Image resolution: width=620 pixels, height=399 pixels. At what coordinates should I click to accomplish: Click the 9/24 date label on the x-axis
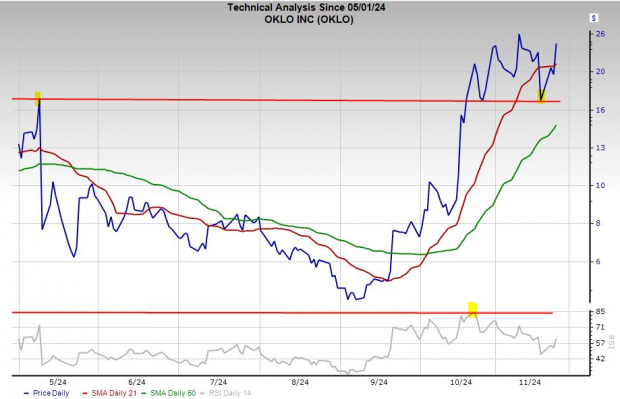[x=379, y=382]
